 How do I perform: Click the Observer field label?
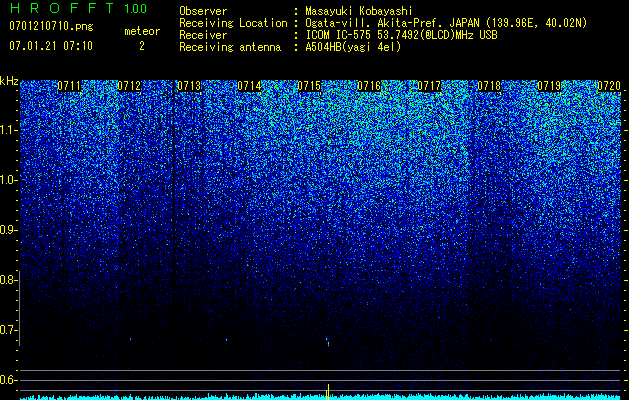[203, 11]
